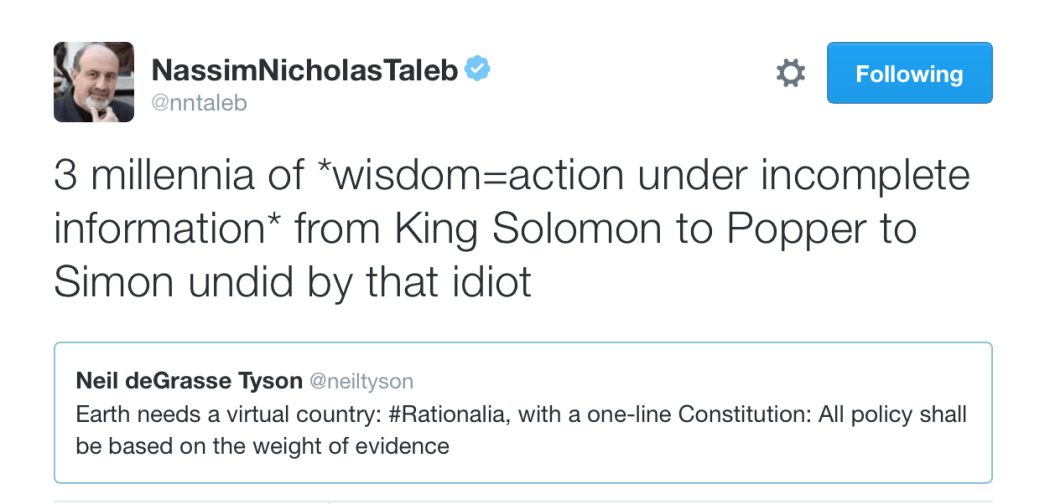Viewport: 1050px width, 504px height.
Task: Click the blue verified badge
Action: pyautogui.click(x=479, y=70)
